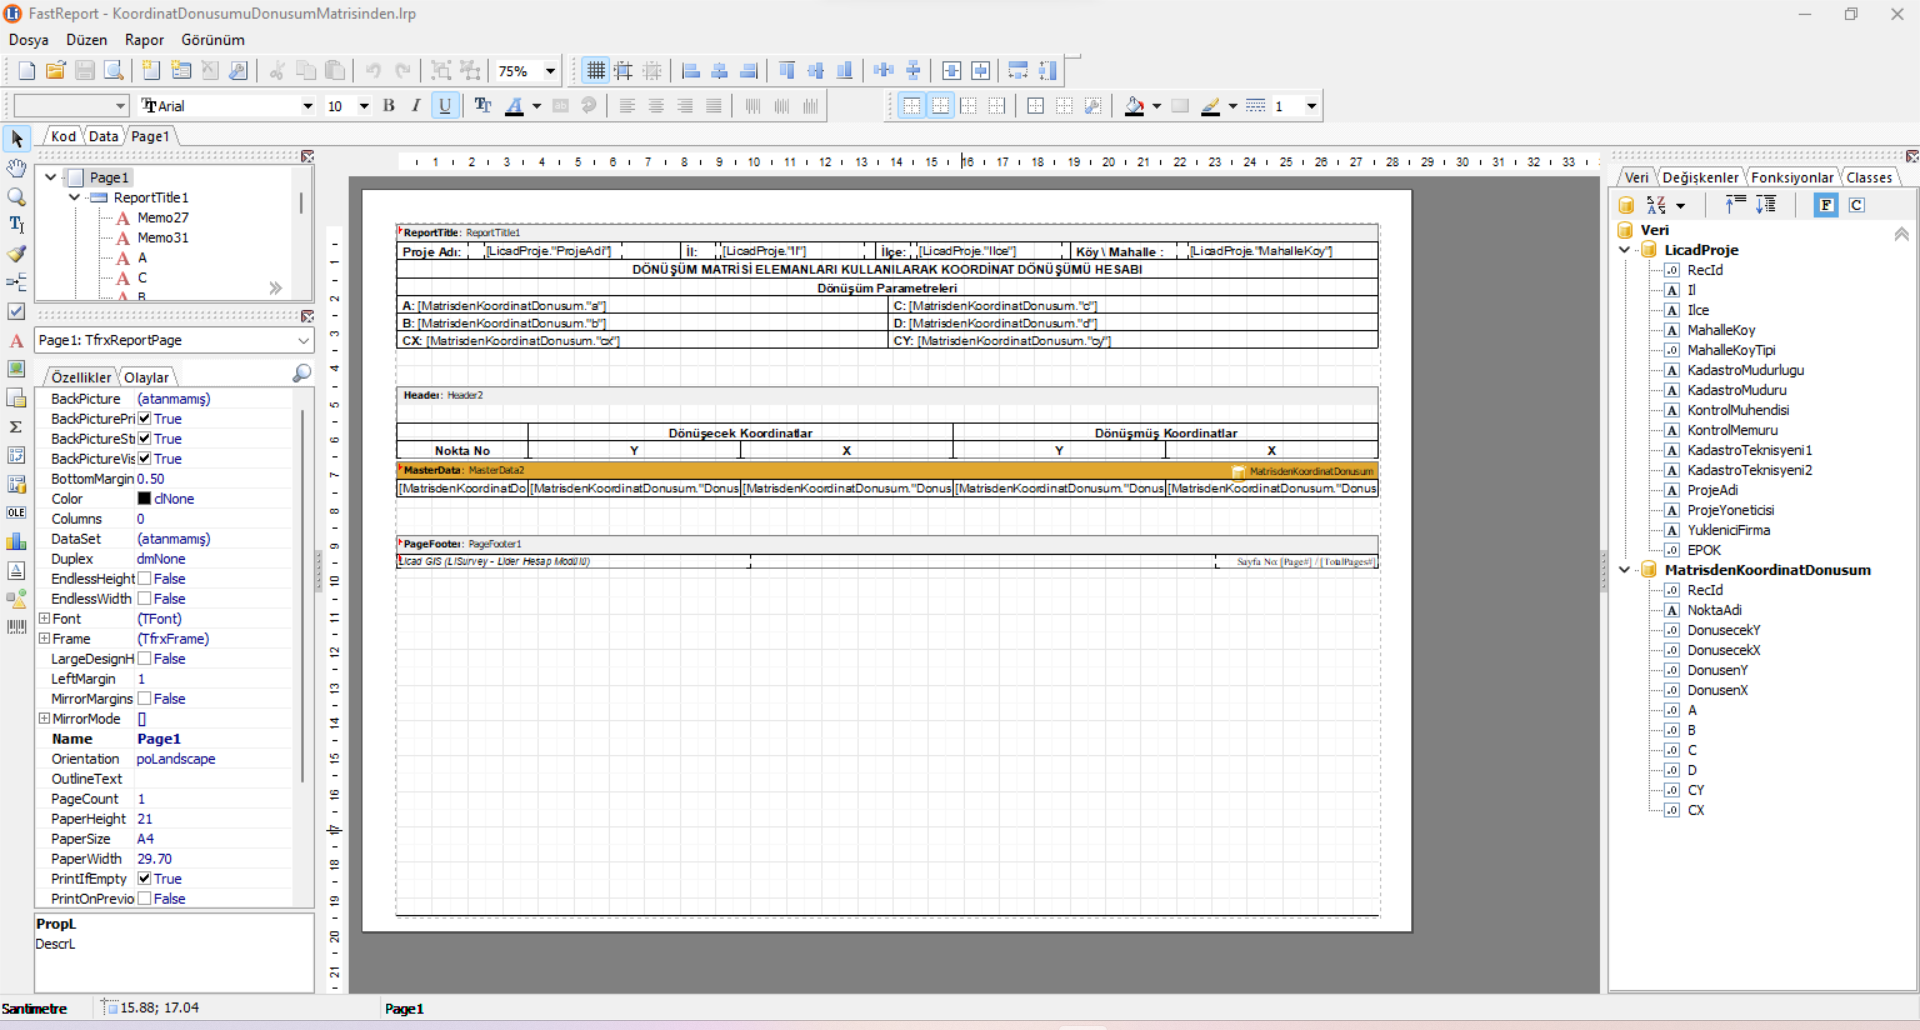The image size is (1920, 1030).
Task: Toggle the Show grid button
Action: (596, 70)
